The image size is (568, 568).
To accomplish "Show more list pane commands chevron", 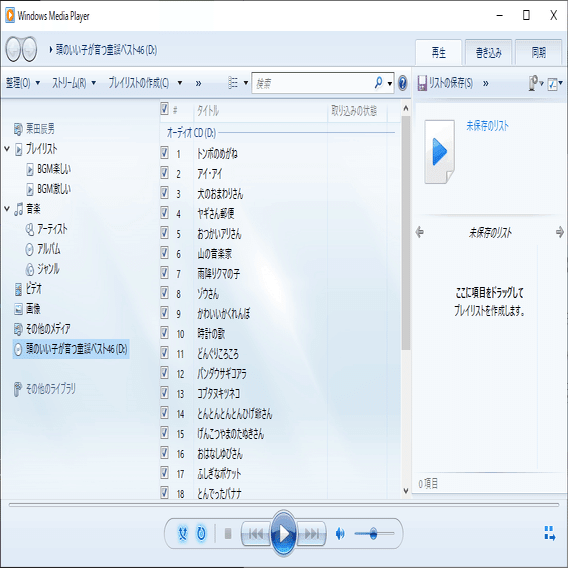I will click(x=486, y=83).
